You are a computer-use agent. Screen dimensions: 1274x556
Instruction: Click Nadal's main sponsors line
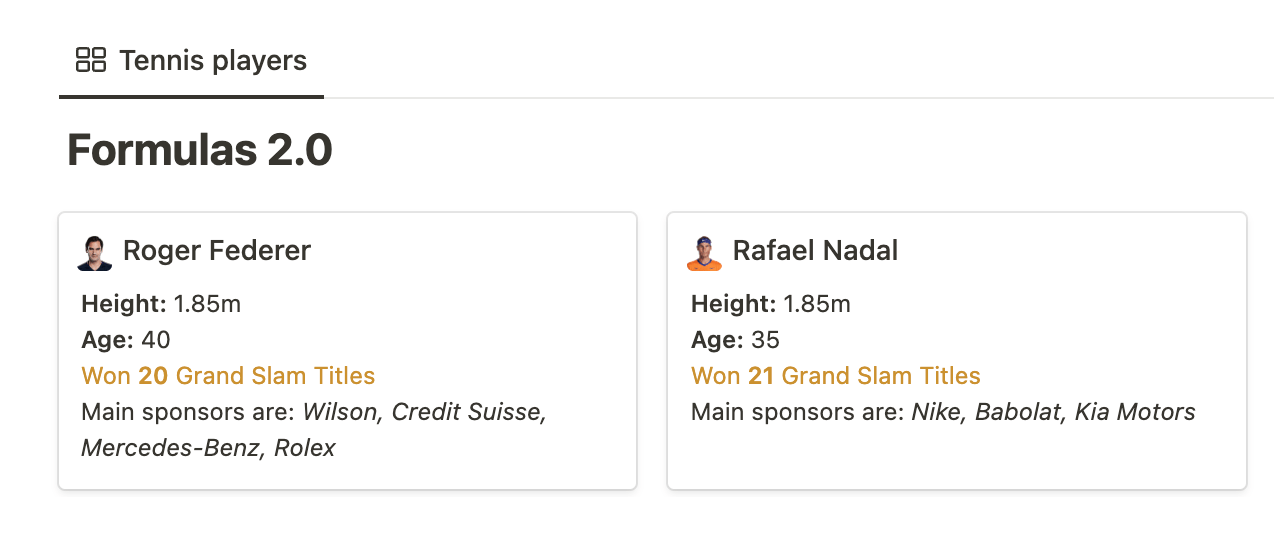(x=943, y=412)
